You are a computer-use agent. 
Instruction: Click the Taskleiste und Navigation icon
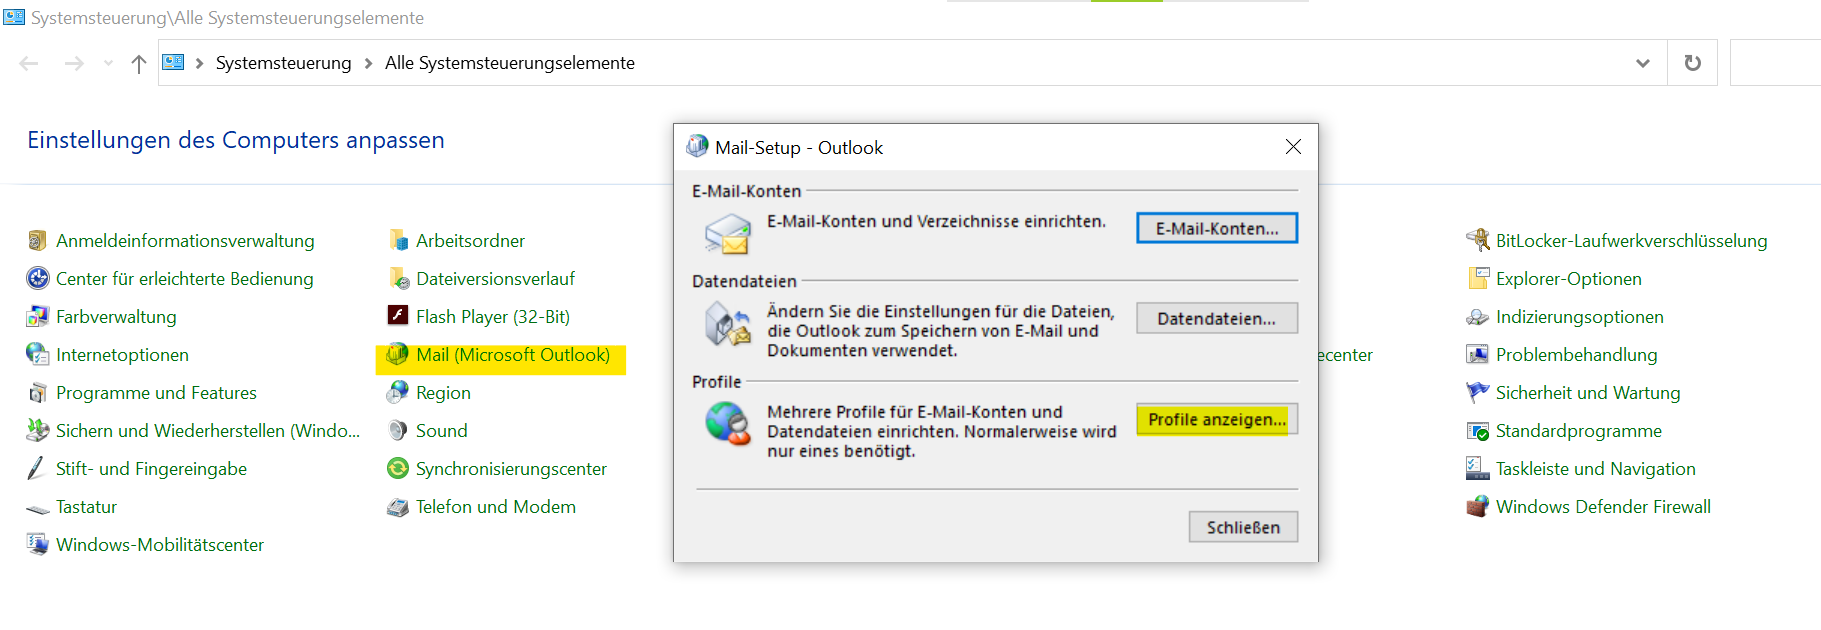(x=1478, y=469)
